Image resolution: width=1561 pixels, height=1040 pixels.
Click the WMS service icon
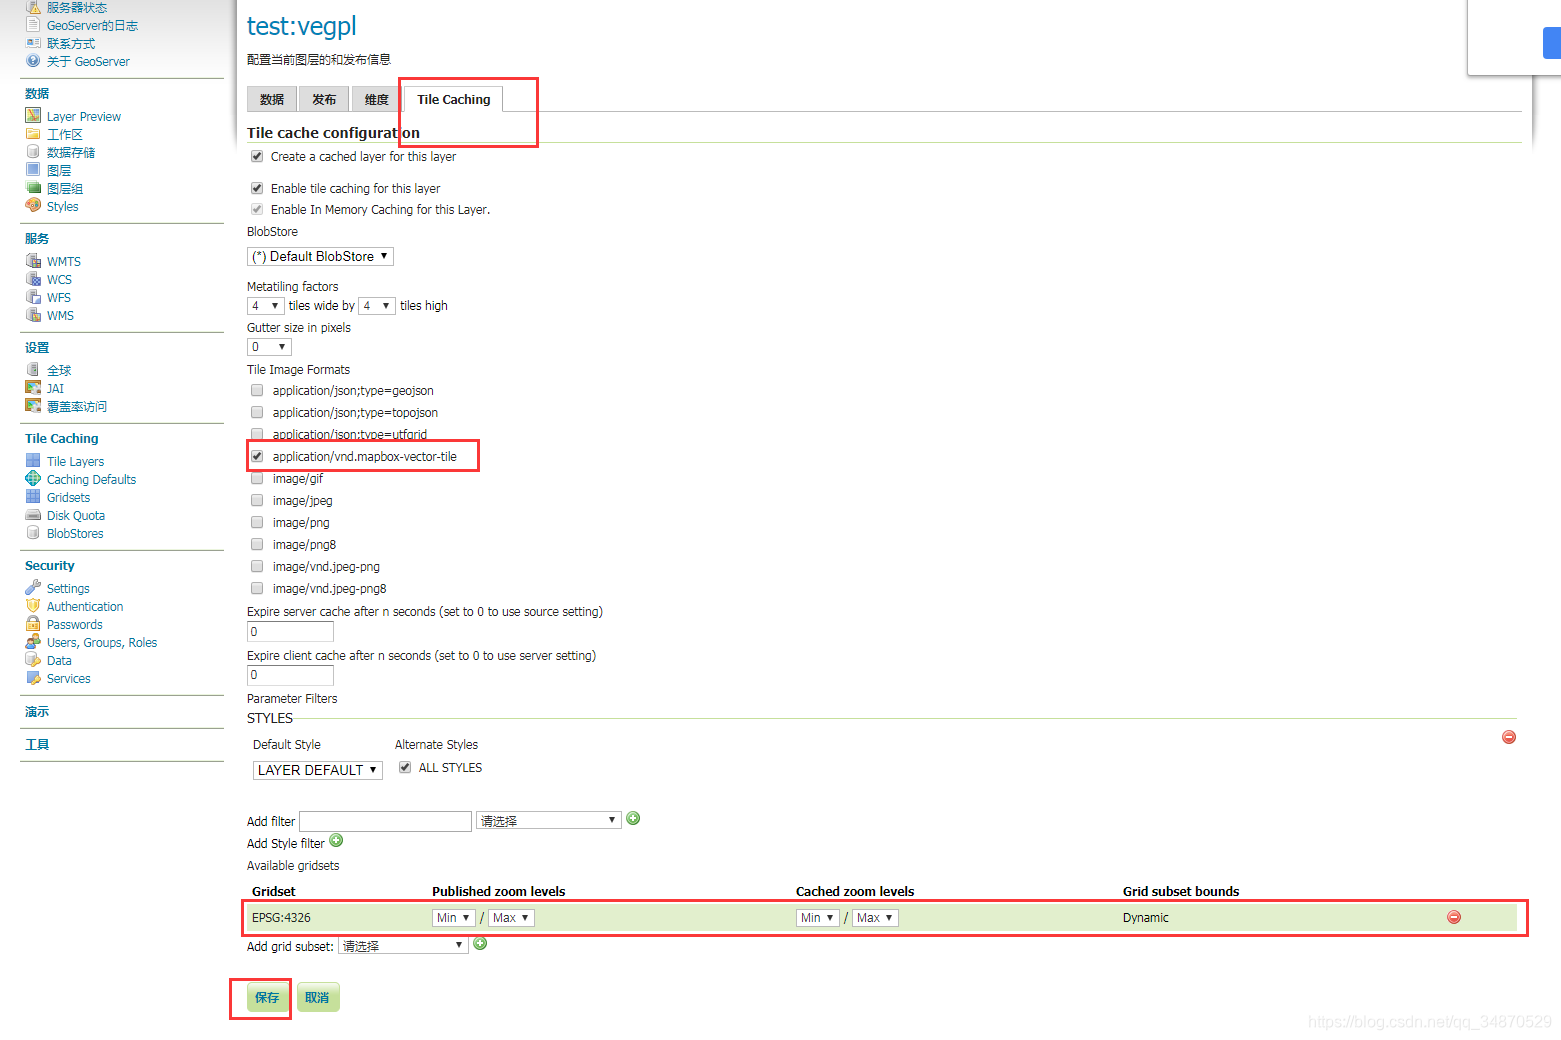33,315
